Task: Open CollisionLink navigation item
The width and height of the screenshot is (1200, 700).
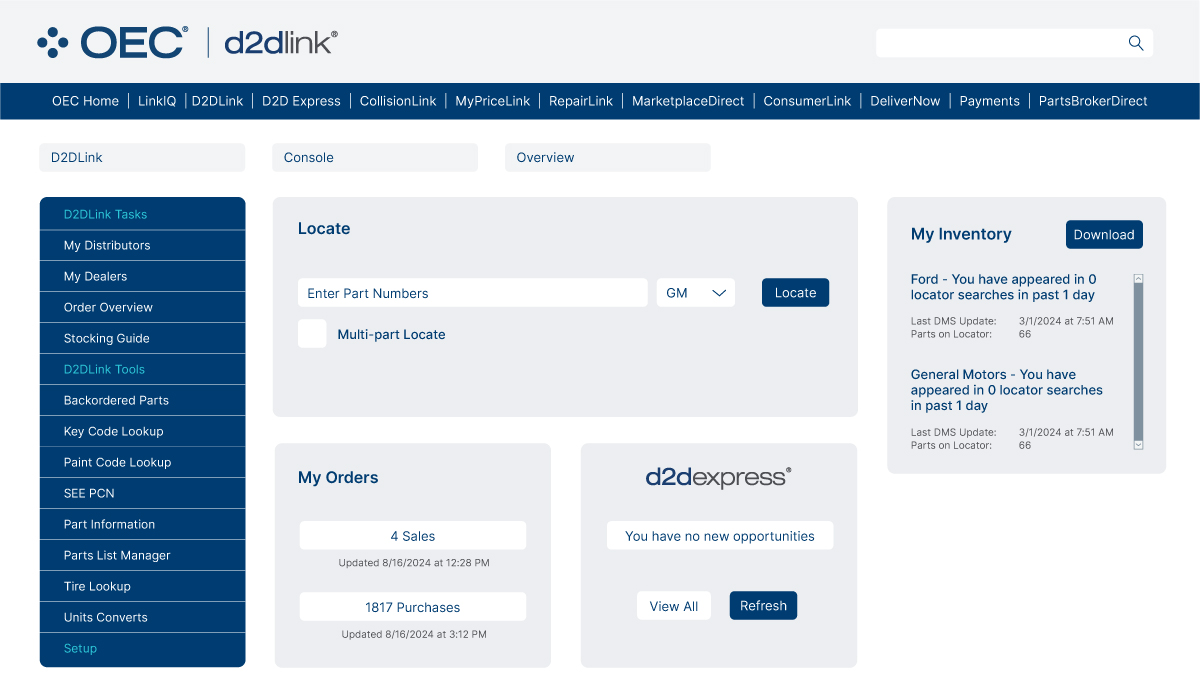Action: (x=398, y=101)
